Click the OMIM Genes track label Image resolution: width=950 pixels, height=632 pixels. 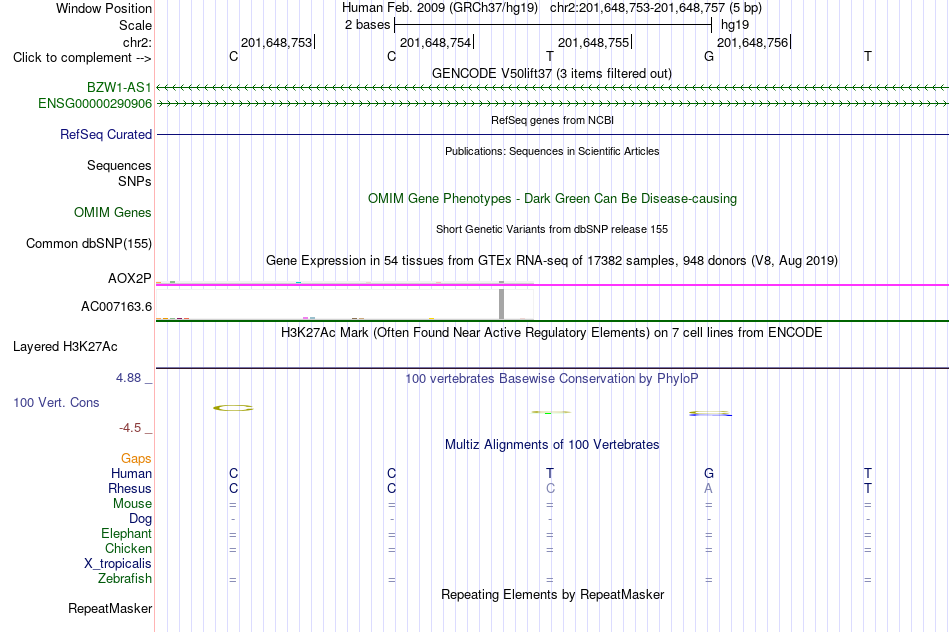click(112, 213)
